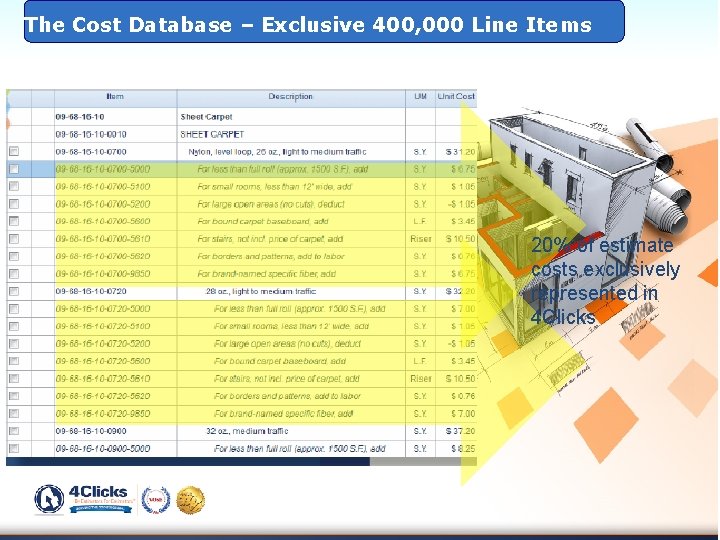This screenshot has width=720, height=540.
Task: Click 0700 'For brand-named specific fiber, add'
Action: coord(266,274)
